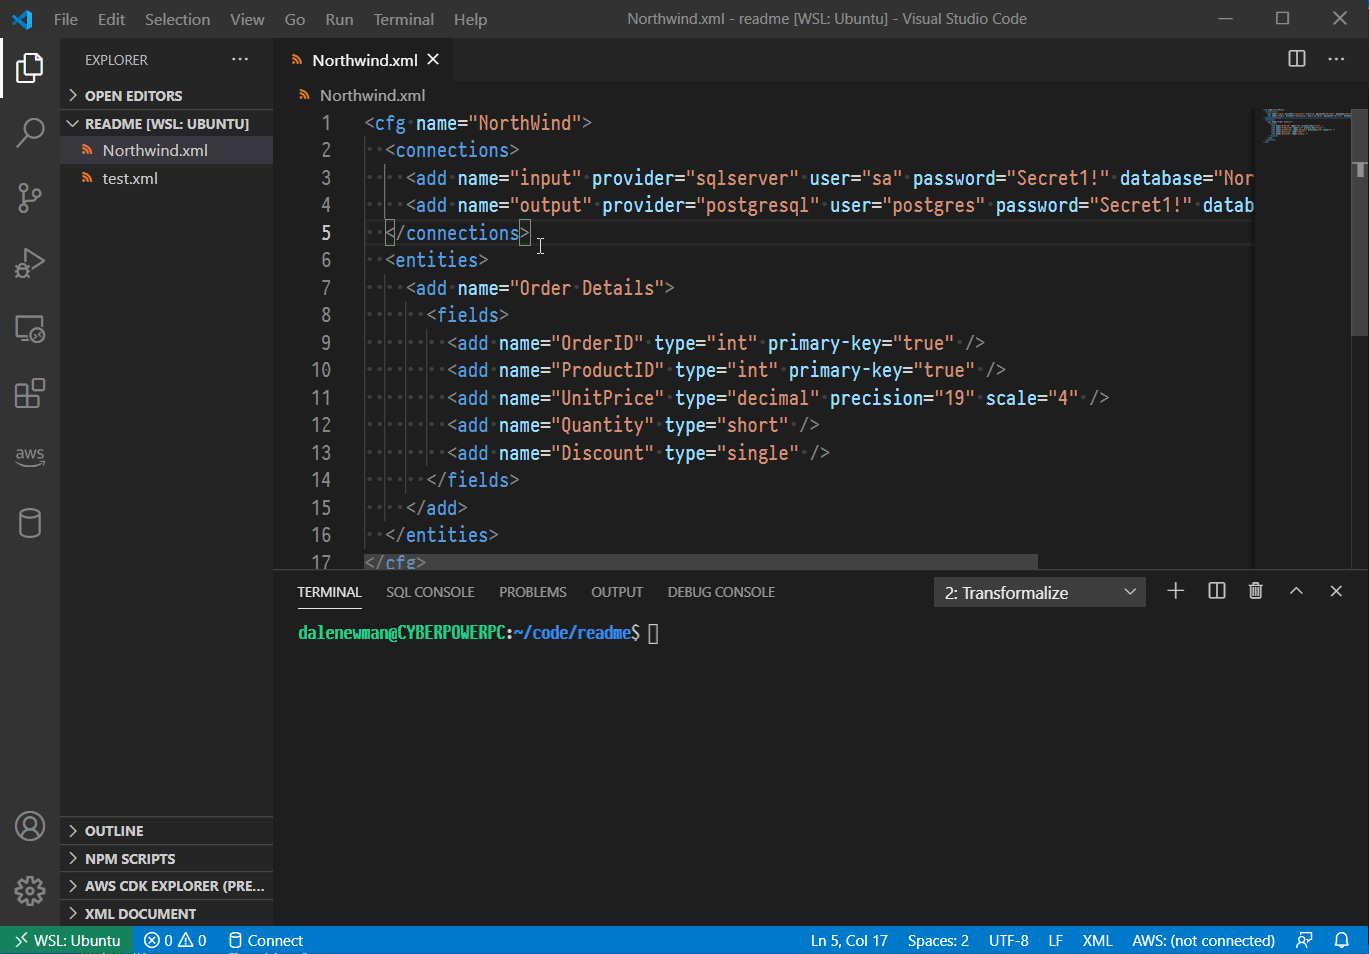Select the Northwind.xml editor tab
Screen dimensions: 1369x954
click(364, 60)
